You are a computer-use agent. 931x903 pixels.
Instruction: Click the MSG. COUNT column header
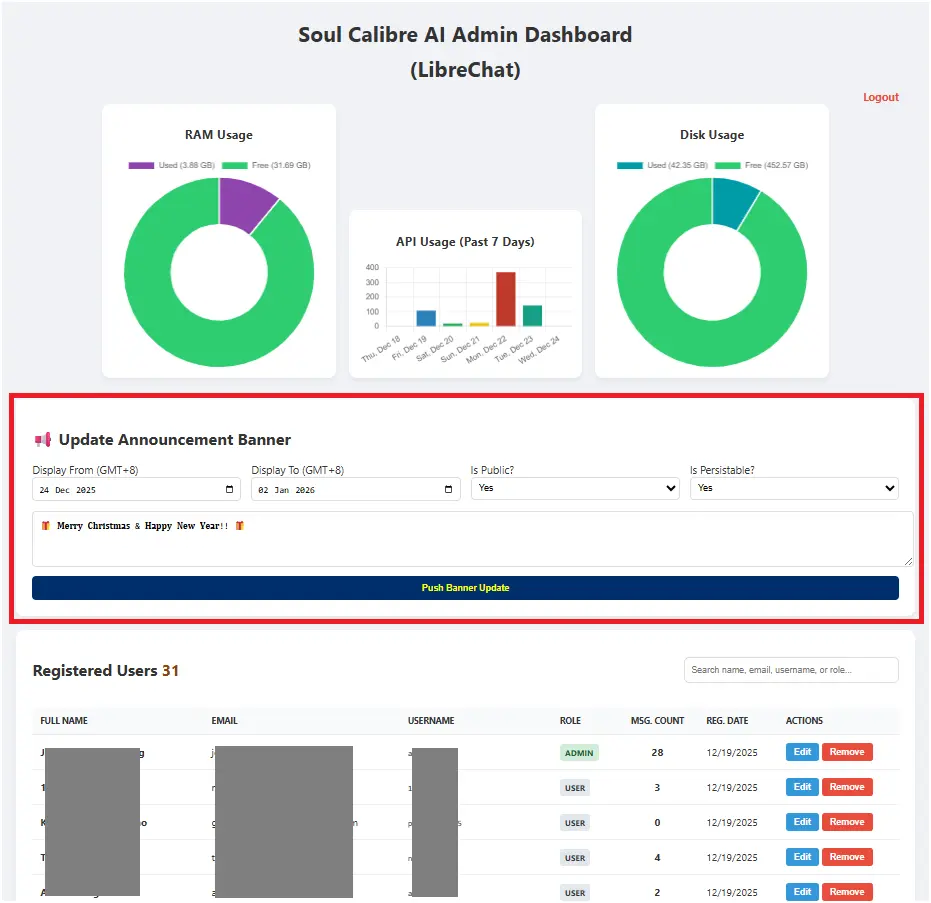click(657, 721)
